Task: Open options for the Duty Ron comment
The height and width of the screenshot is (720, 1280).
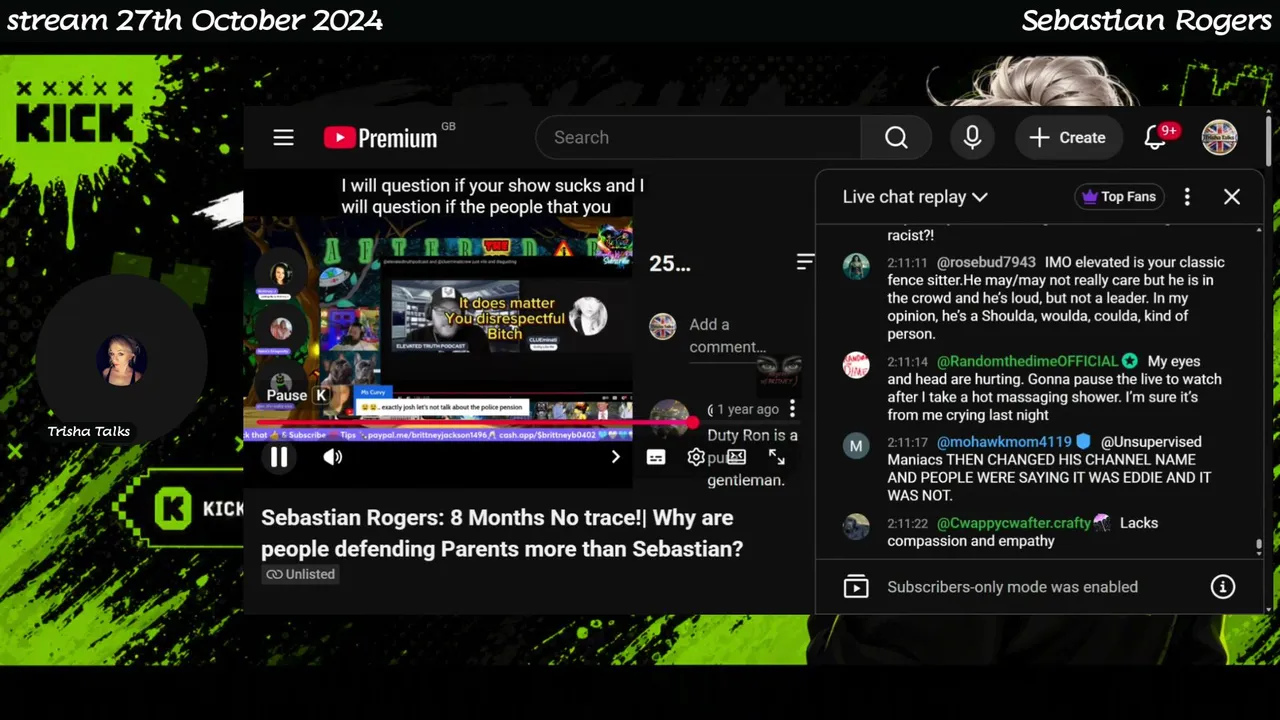Action: [x=792, y=409]
